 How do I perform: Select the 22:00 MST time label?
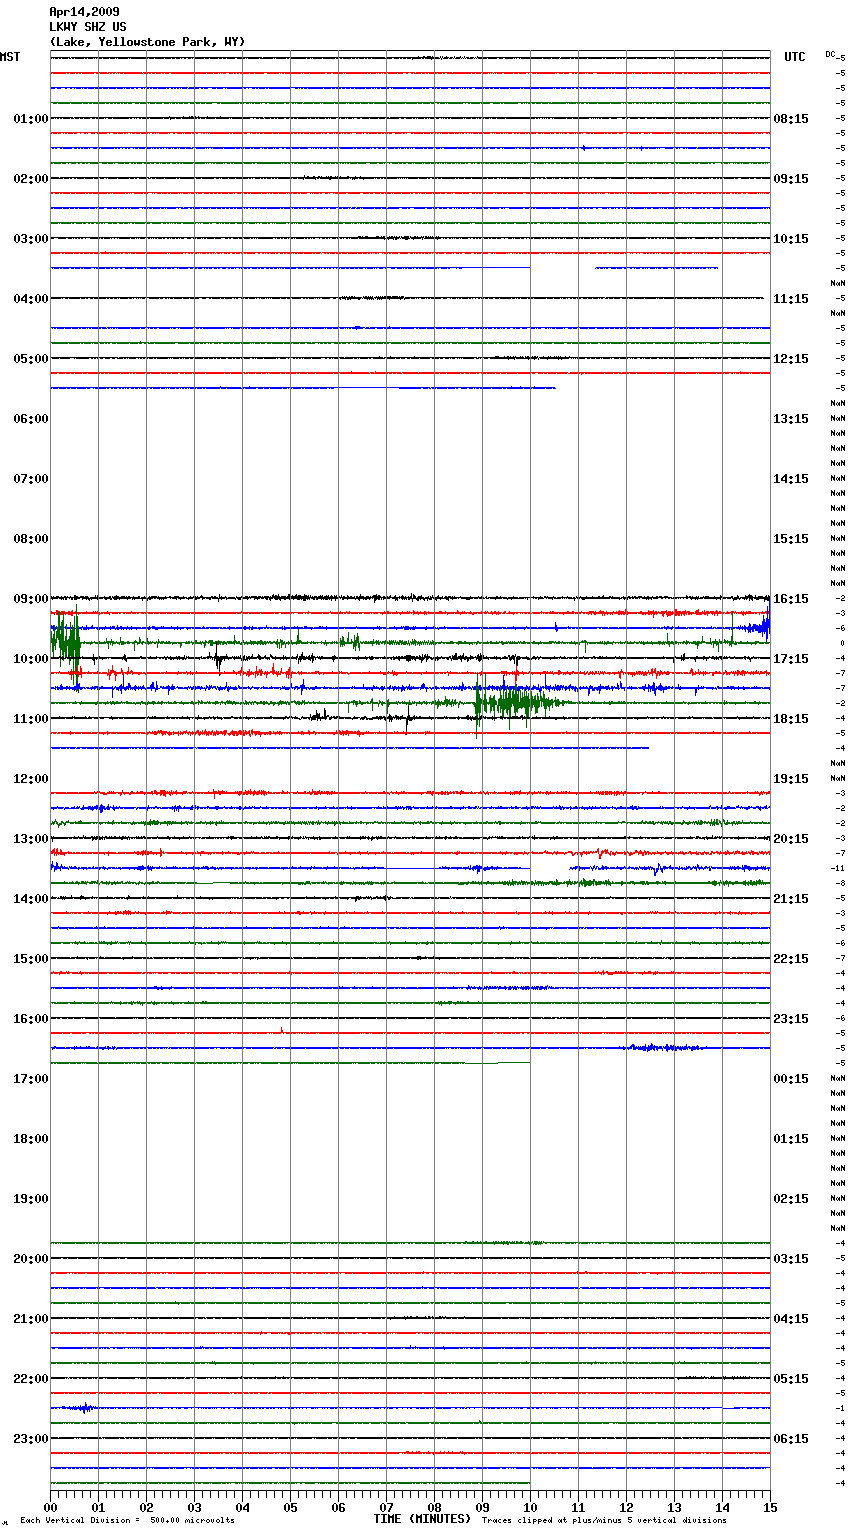click(x=31, y=1379)
